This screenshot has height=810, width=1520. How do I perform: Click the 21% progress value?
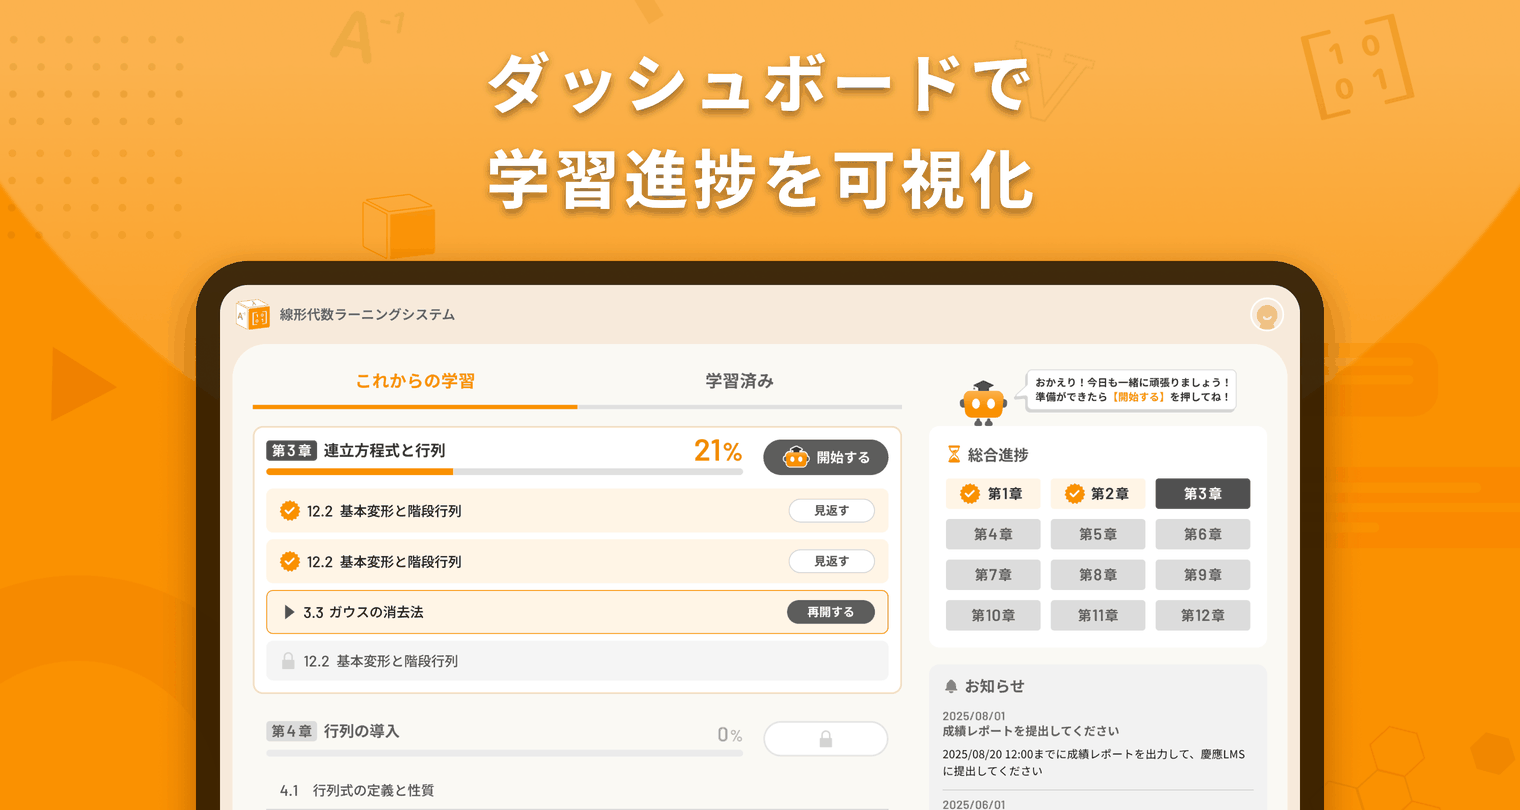718,451
